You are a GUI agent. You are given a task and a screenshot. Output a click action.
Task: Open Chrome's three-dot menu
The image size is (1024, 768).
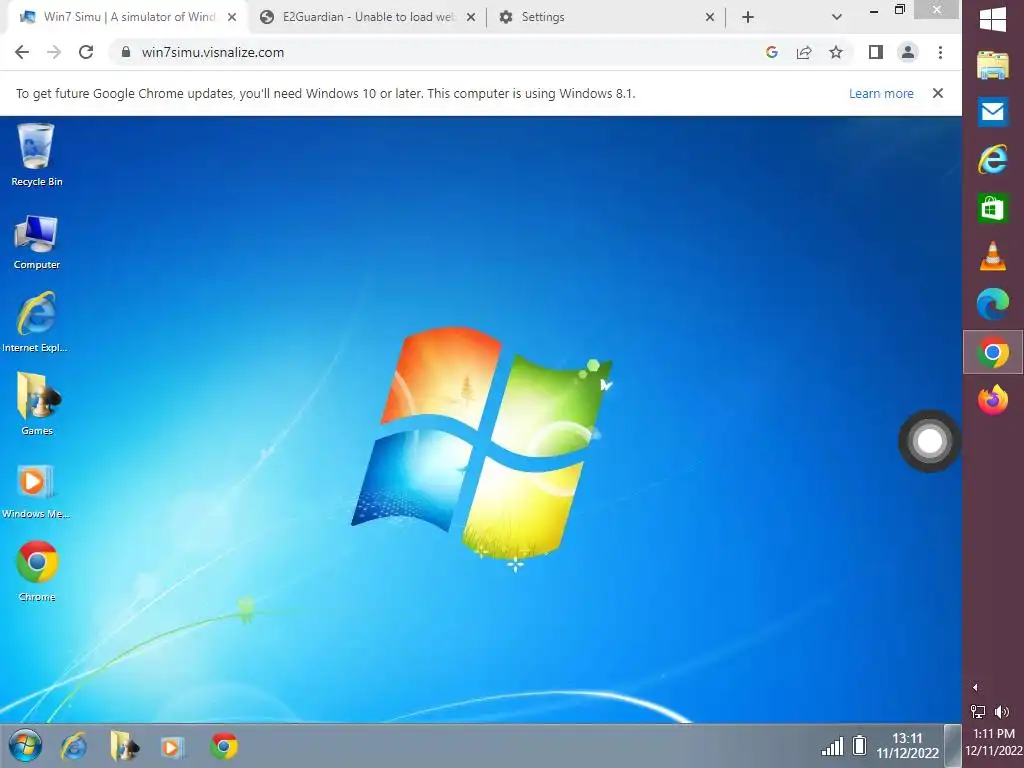[940, 52]
